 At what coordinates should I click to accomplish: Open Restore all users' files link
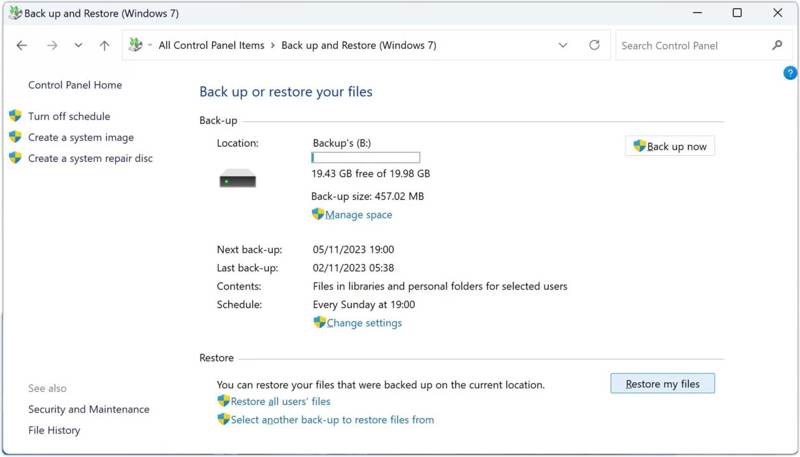(x=281, y=401)
